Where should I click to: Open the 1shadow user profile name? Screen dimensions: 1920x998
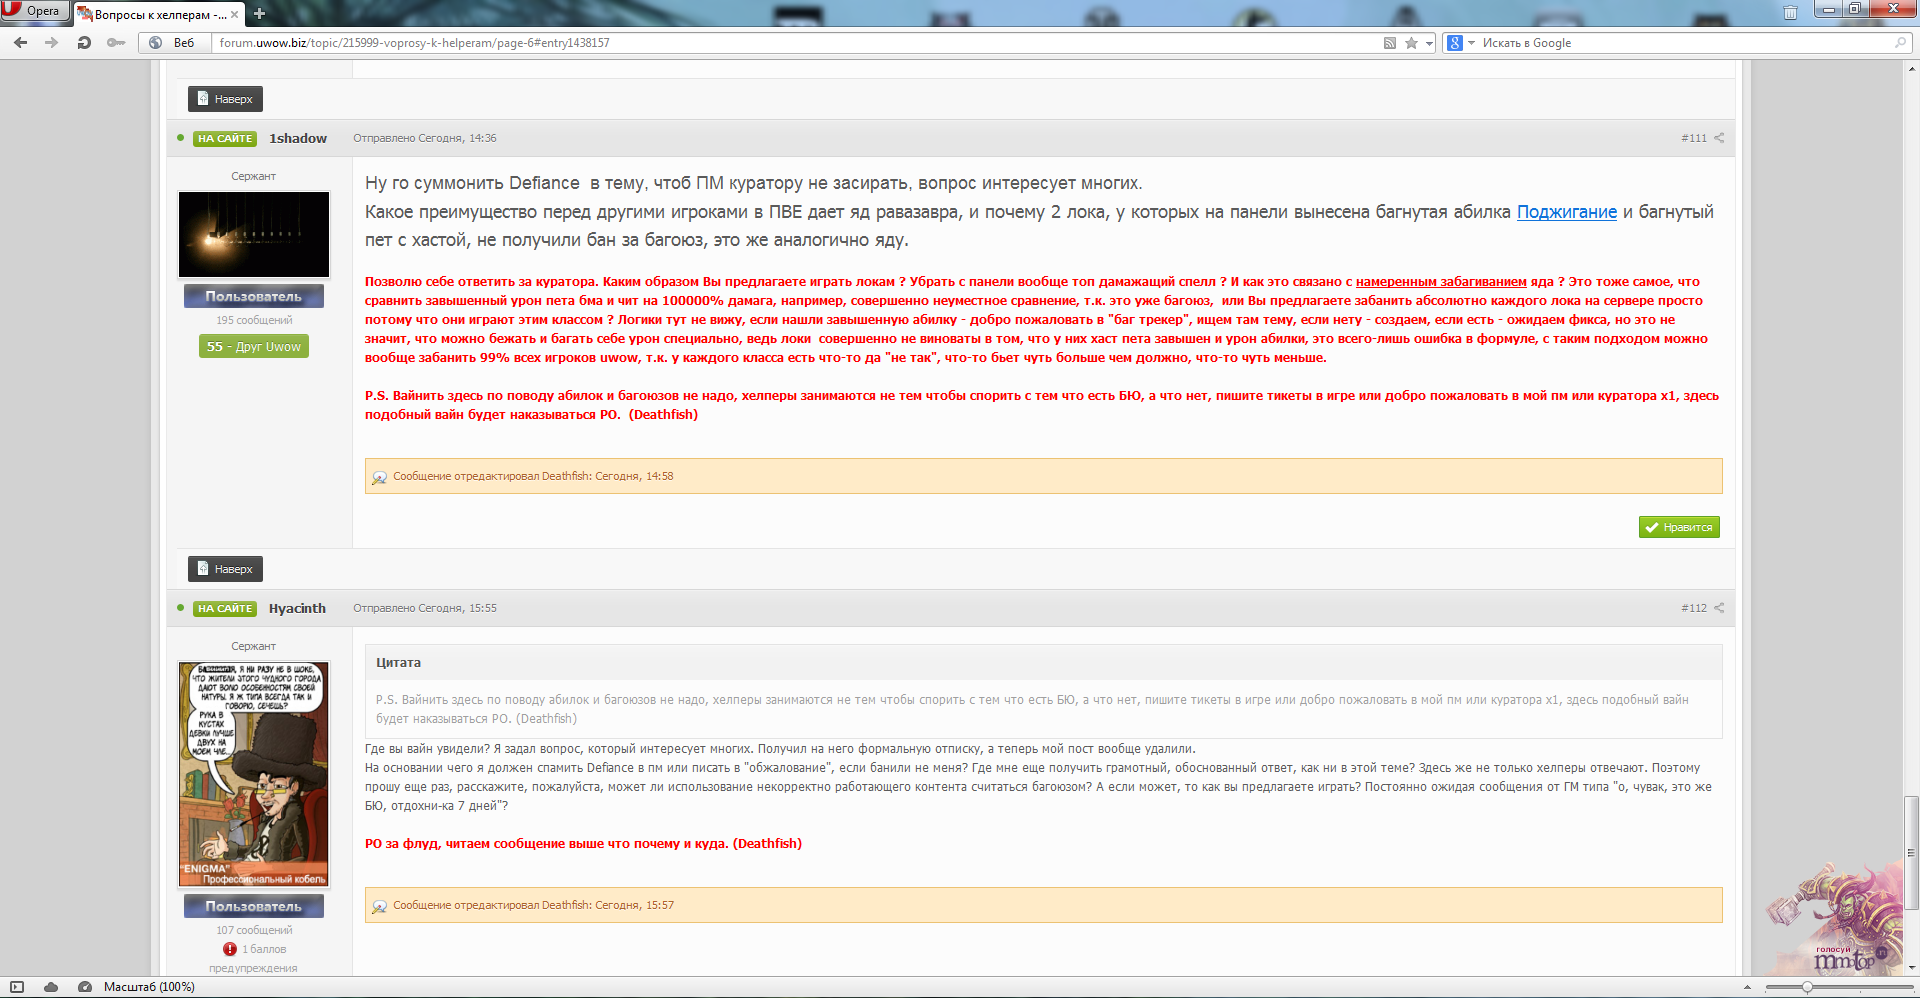[298, 138]
